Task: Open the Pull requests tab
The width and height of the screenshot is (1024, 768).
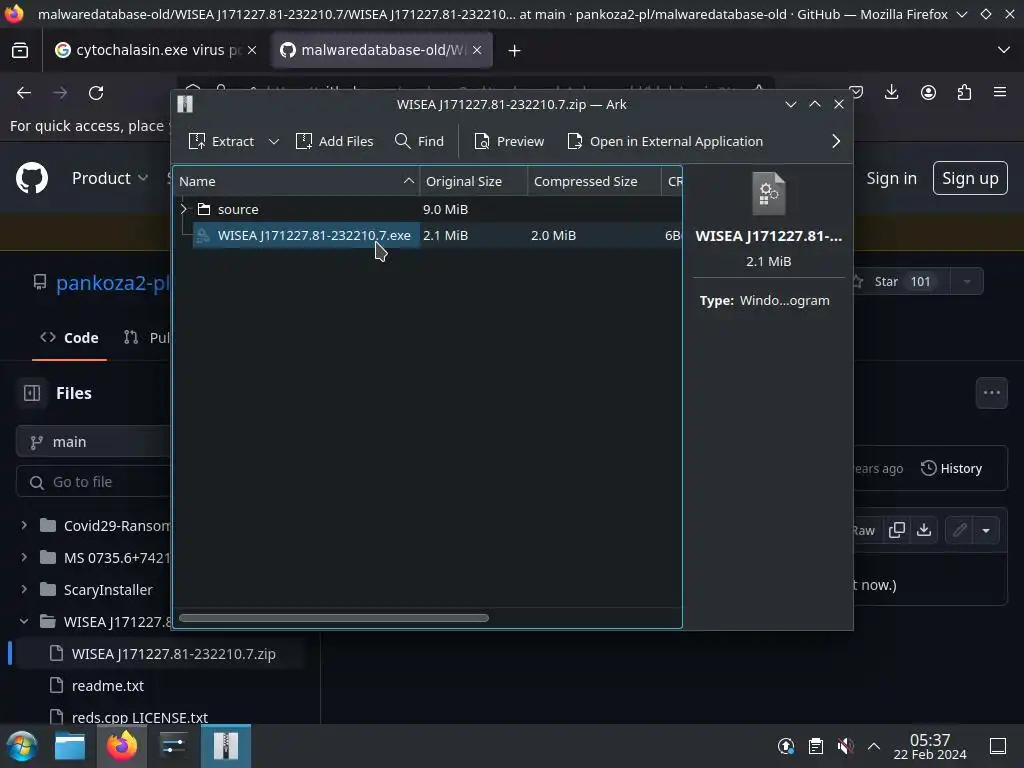Action: [147, 338]
